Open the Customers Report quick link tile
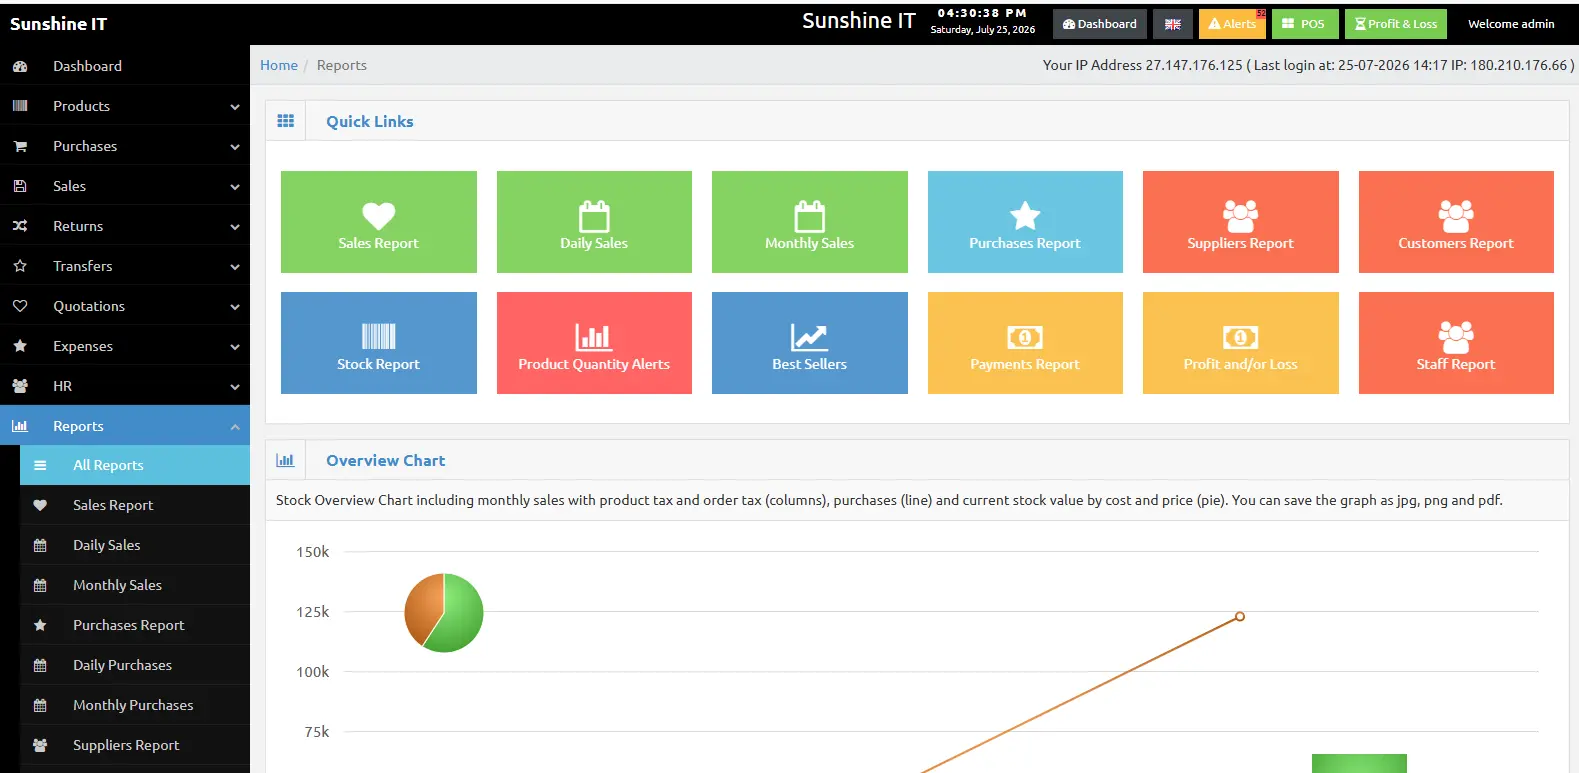This screenshot has width=1579, height=773. [1456, 222]
